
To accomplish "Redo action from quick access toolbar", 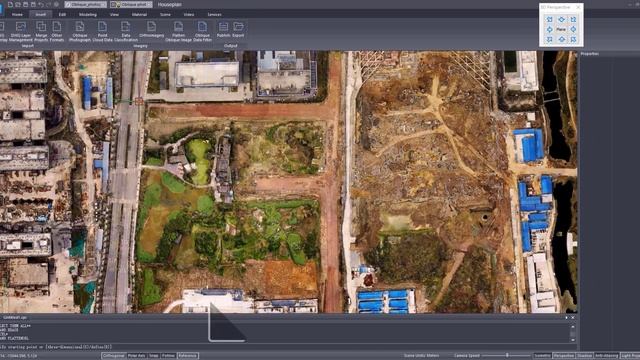I will tap(49, 4).
